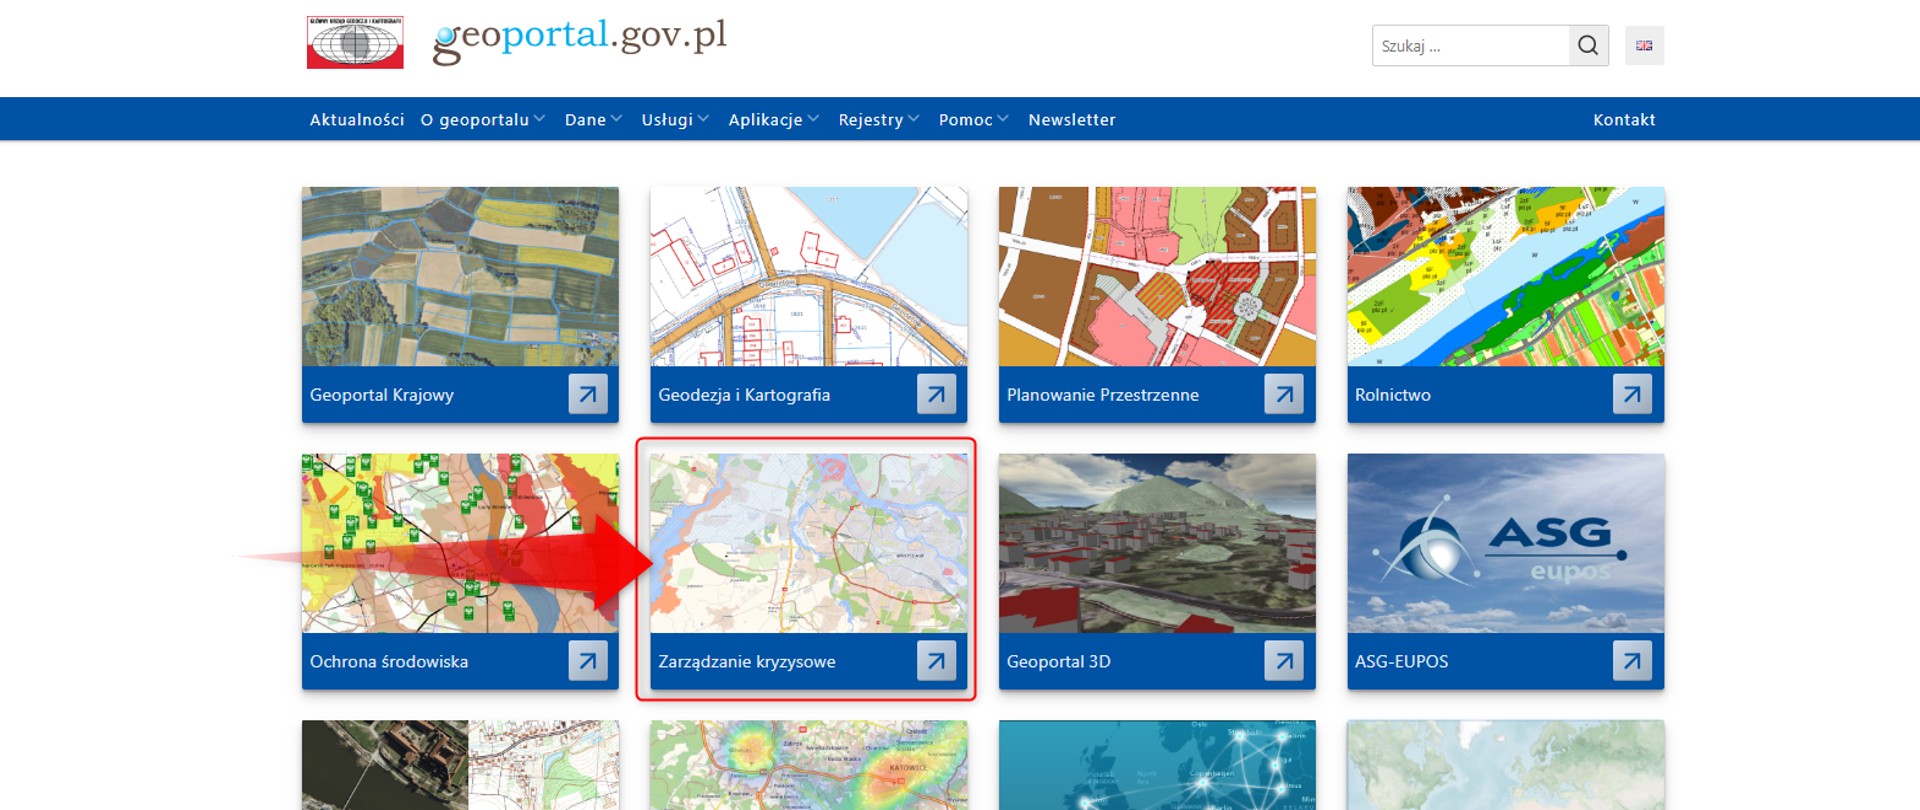Open the Usługi dropdown menu
The height and width of the screenshot is (810, 1920).
pos(675,120)
